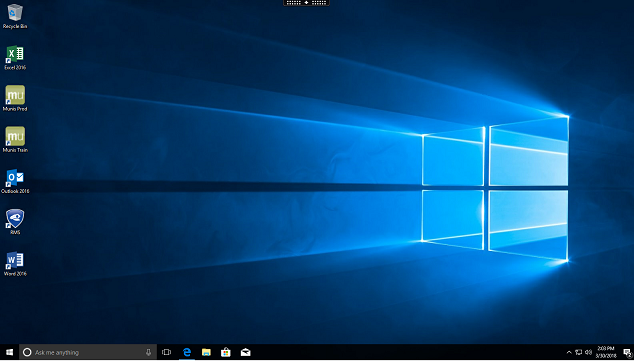Open the Mail app taskbar icon
The width and height of the screenshot is (634, 361).
pyautogui.click(x=245, y=352)
